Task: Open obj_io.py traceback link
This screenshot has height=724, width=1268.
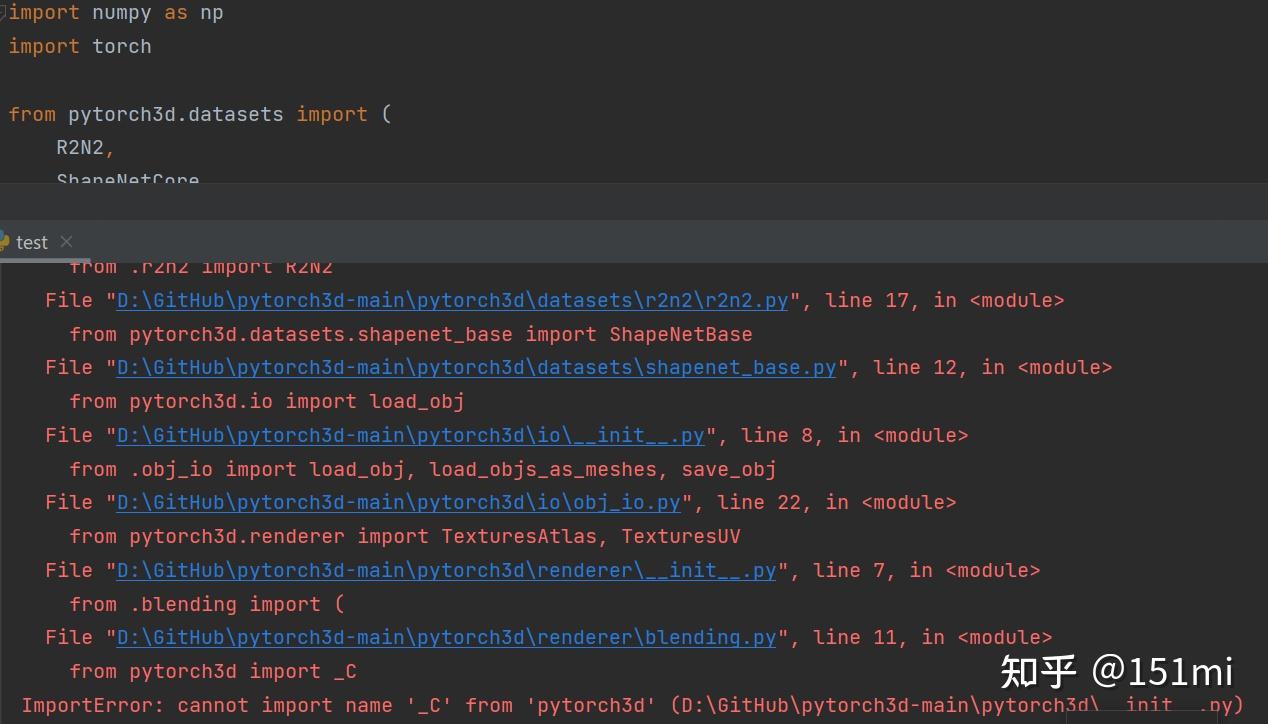Action: (x=398, y=501)
